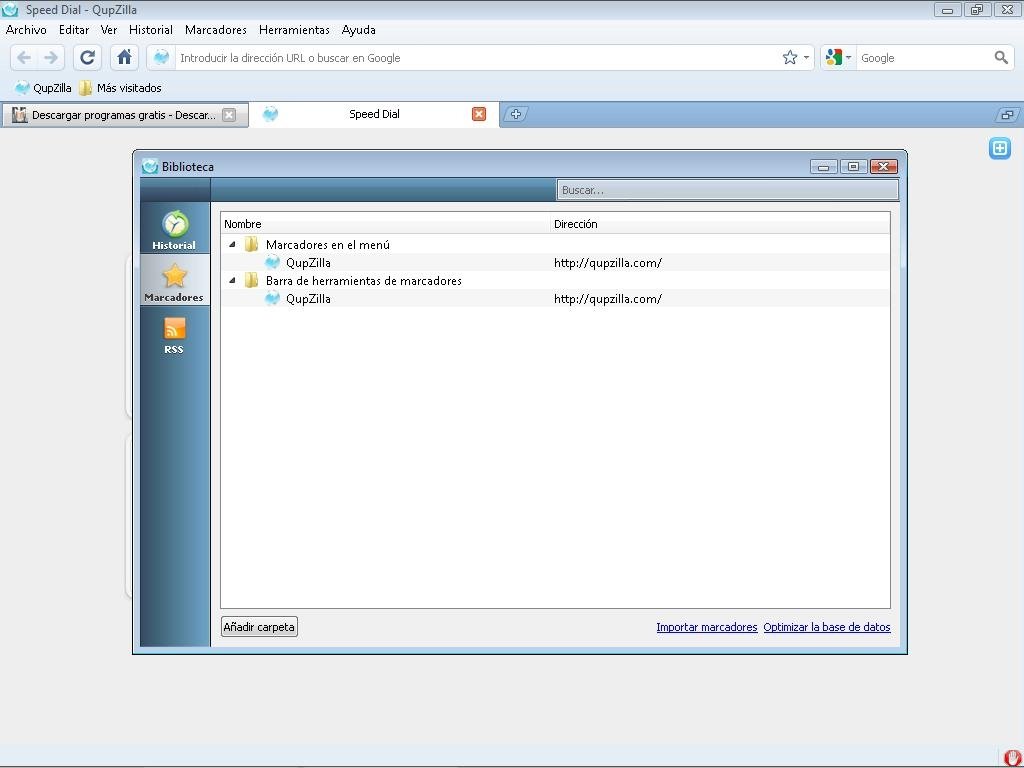Open the Herramientas menu

pyautogui.click(x=294, y=30)
